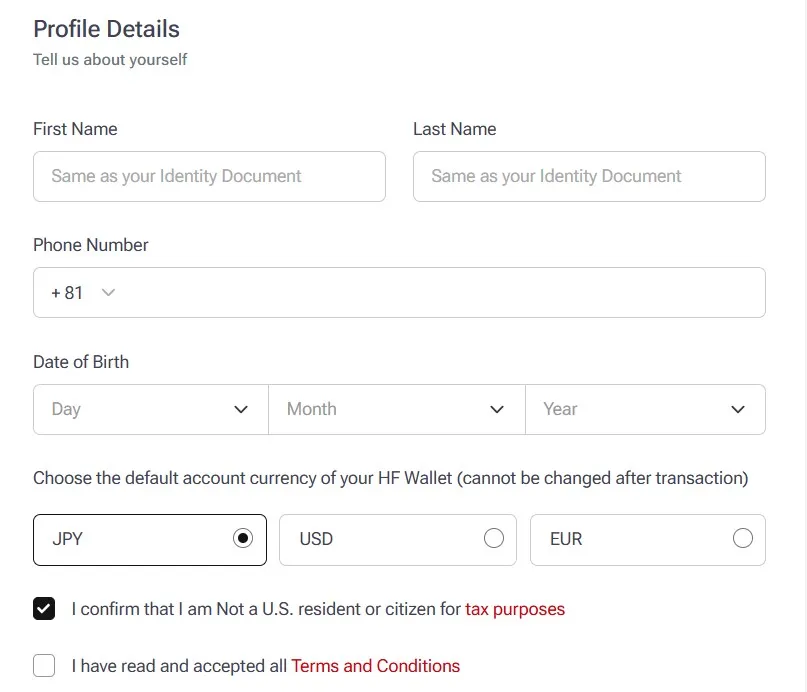The image size is (807, 692).
Task: Open the Month dropdown
Action: pos(396,409)
